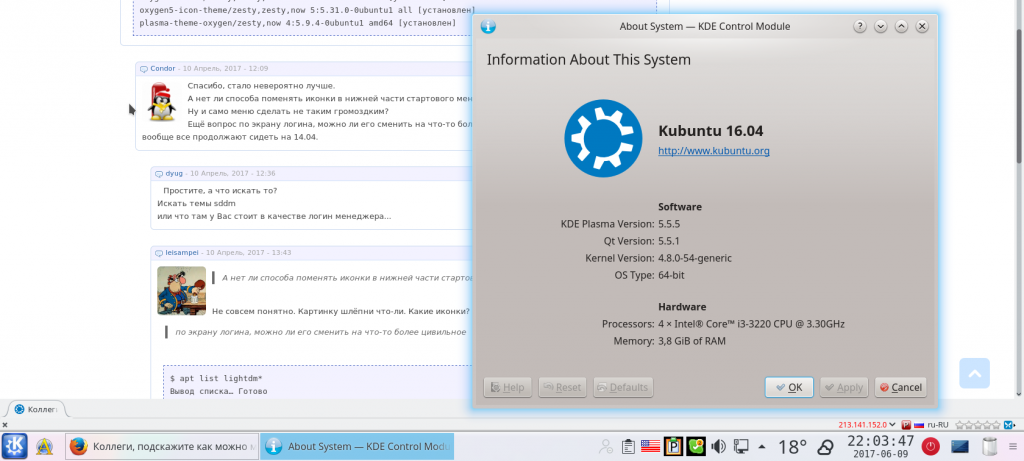Click the Memory value '3,8 GiB of RAM'
1024x461 pixels.
pos(692,341)
